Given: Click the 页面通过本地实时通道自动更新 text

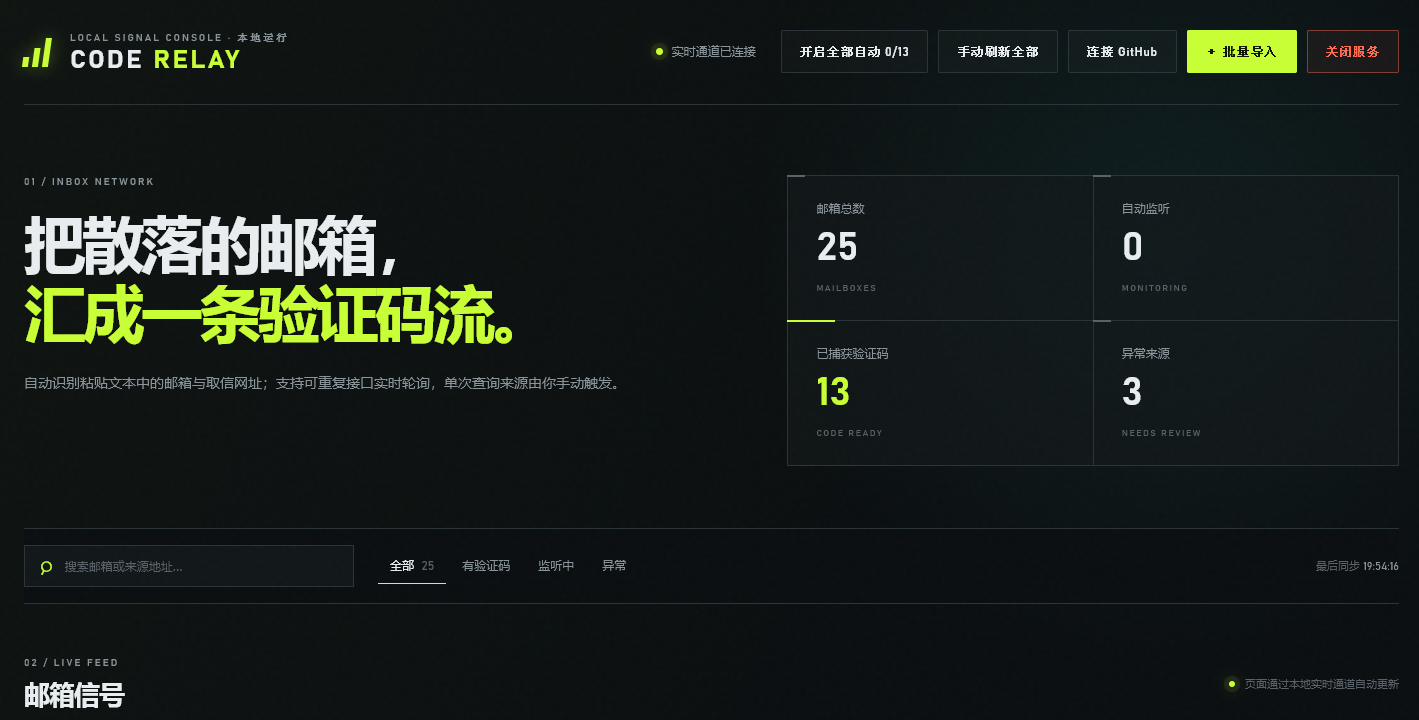Looking at the screenshot, I should point(1322,684).
